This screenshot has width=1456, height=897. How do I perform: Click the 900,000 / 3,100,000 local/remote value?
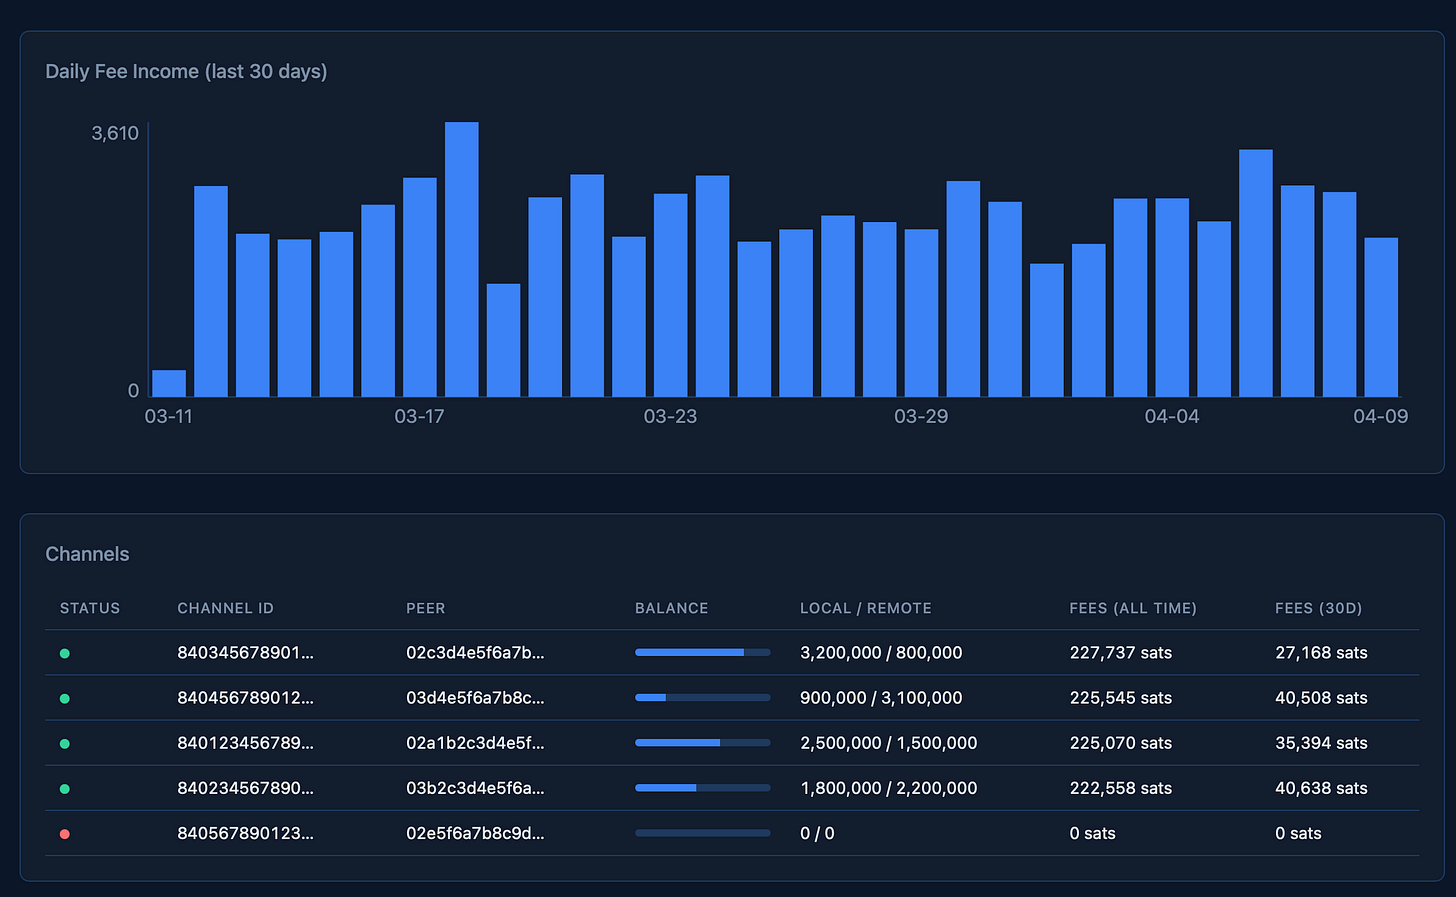pyautogui.click(x=881, y=698)
